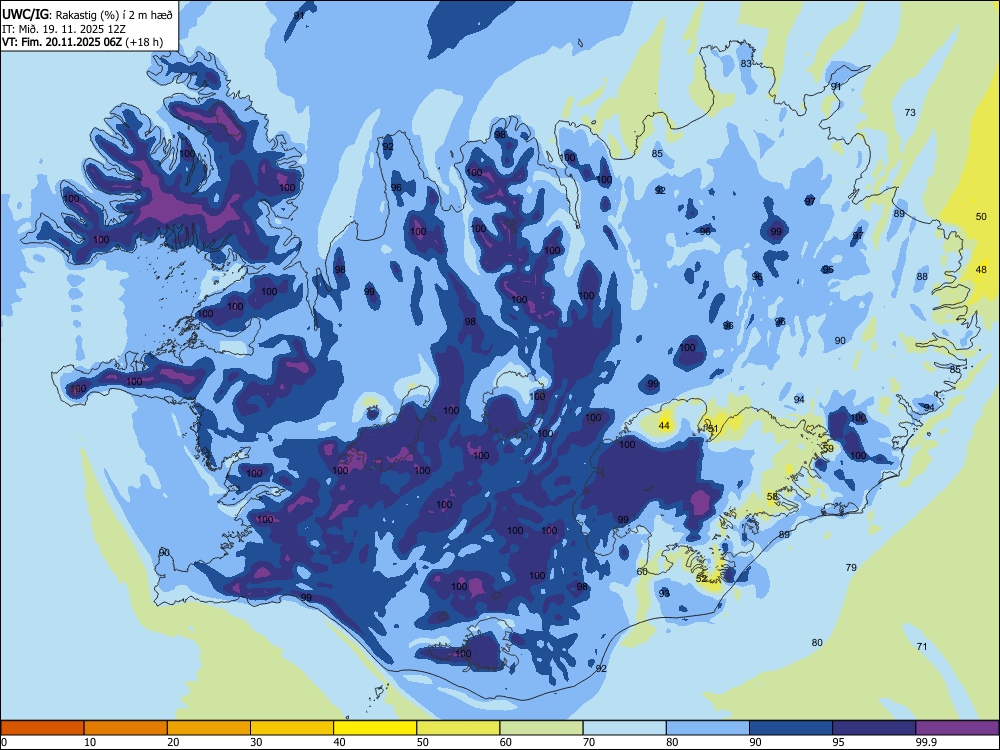Click the '0' legend tick label

click(x=4, y=742)
